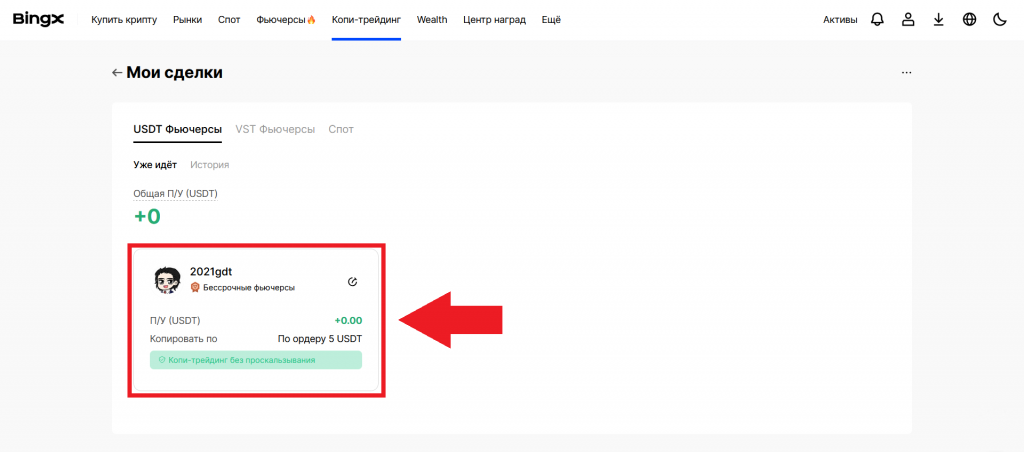Go back using the arrow beside Мои сделки
Screen dimensions: 1024x452
tap(117, 73)
